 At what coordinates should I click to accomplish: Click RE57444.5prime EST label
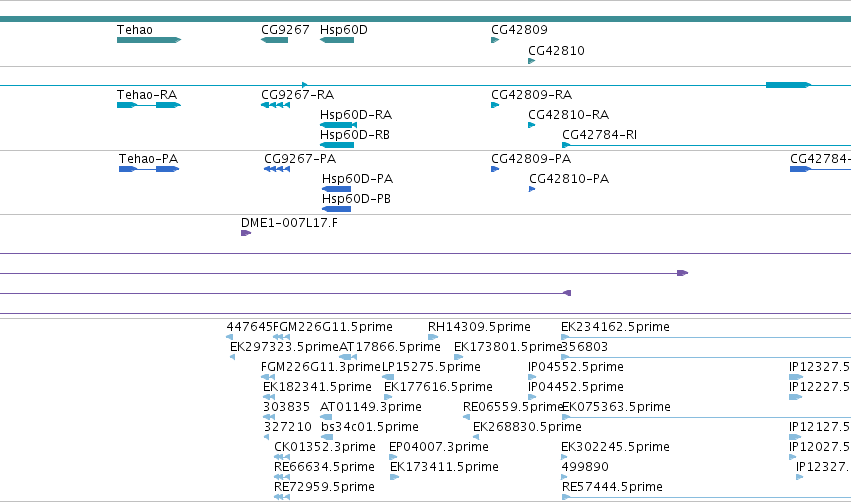tap(612, 487)
